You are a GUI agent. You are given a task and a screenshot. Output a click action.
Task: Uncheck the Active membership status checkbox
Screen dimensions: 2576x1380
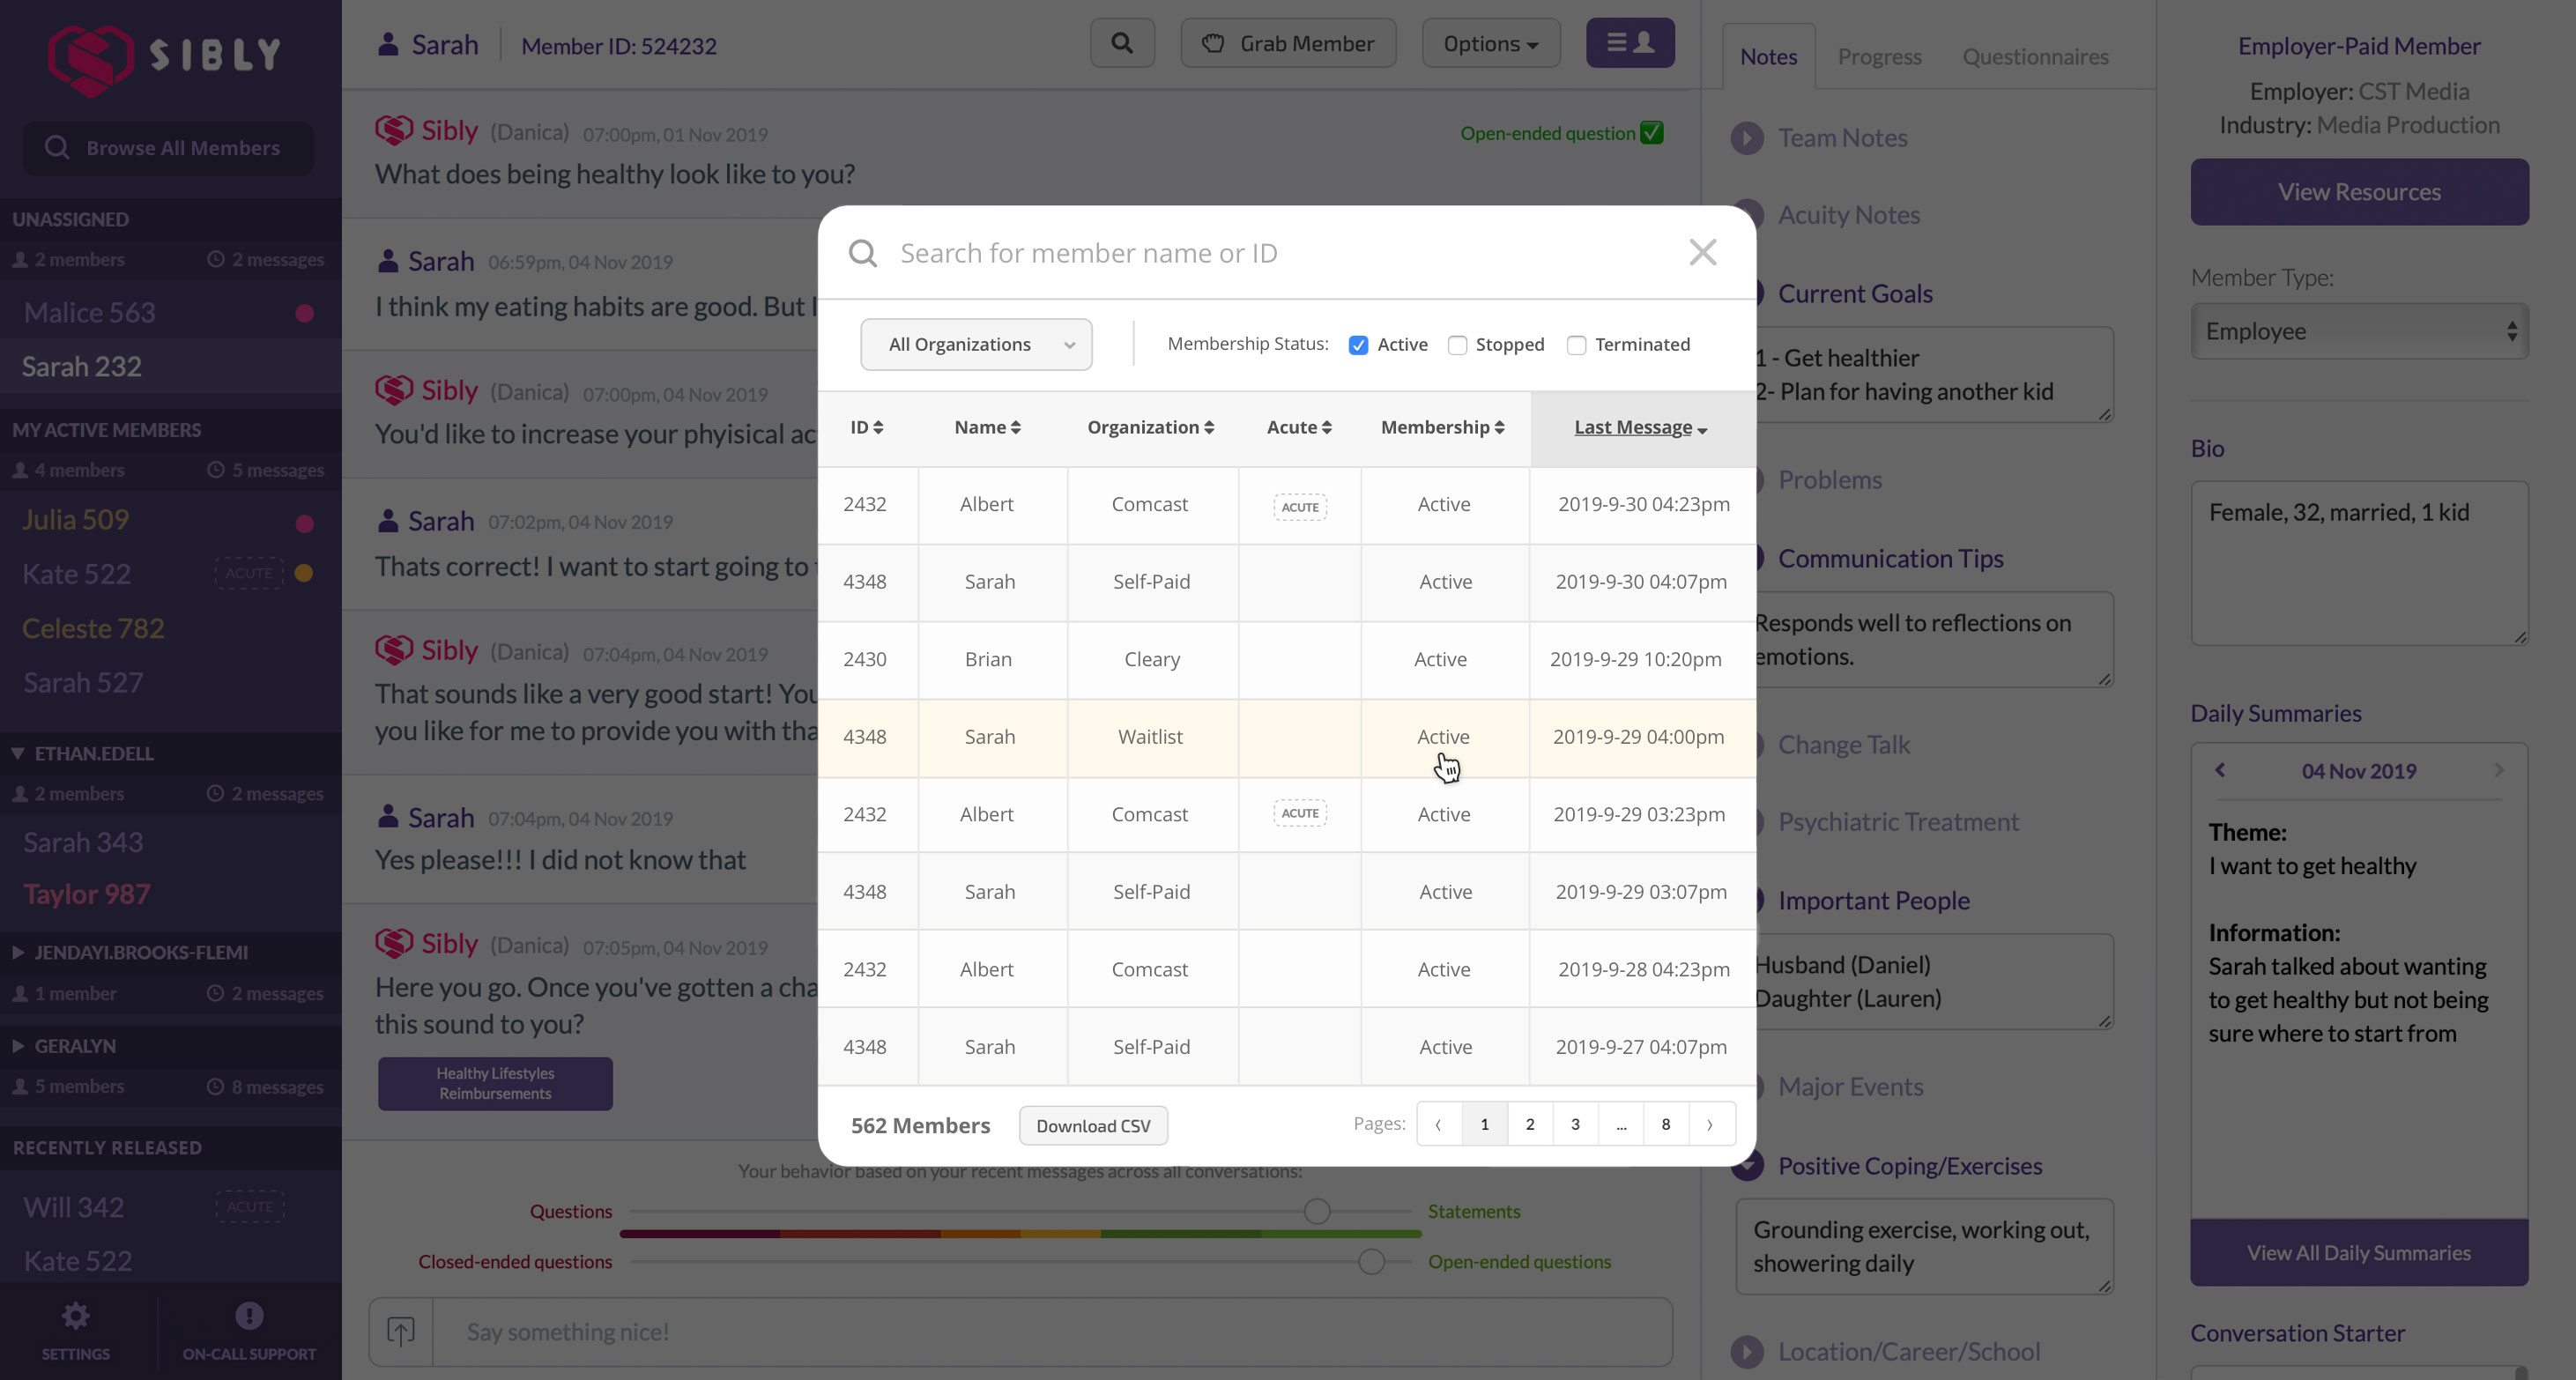[x=1358, y=345]
